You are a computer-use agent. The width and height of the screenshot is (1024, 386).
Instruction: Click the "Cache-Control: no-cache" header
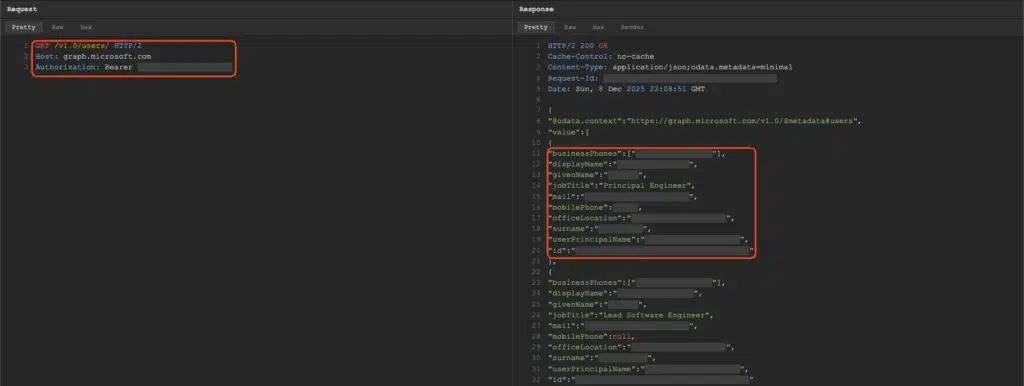(601, 57)
